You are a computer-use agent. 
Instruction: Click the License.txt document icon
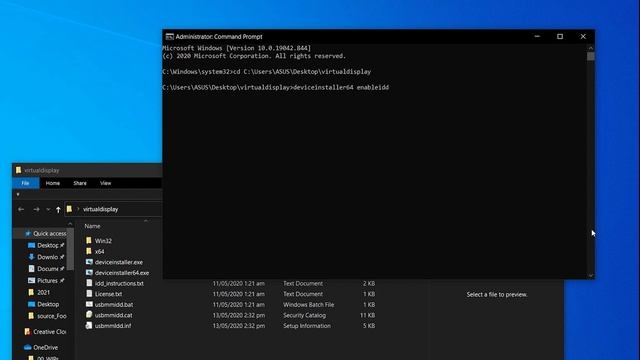89,293
